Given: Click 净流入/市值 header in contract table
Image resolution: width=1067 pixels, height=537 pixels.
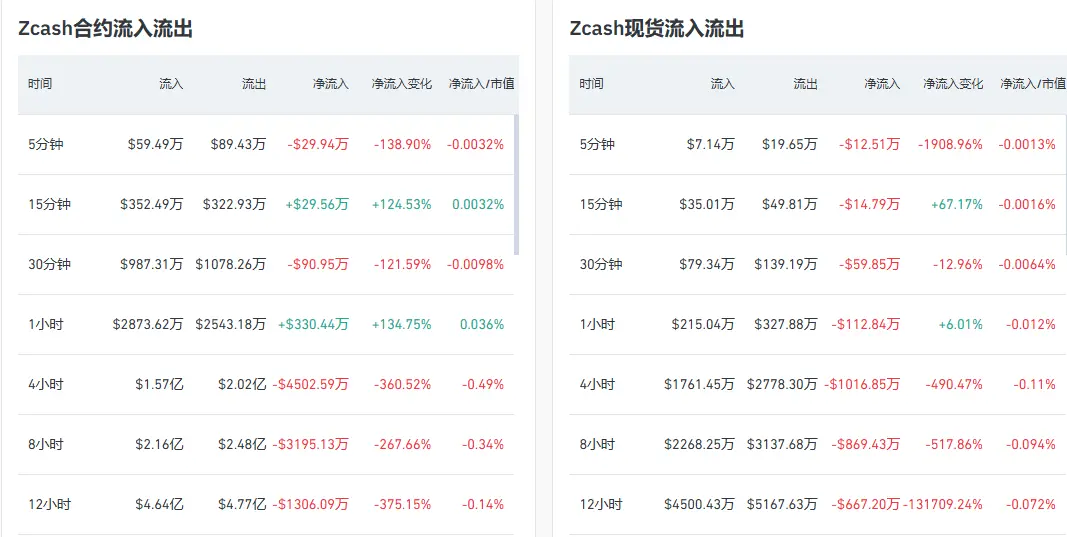Looking at the screenshot, I should (481, 84).
